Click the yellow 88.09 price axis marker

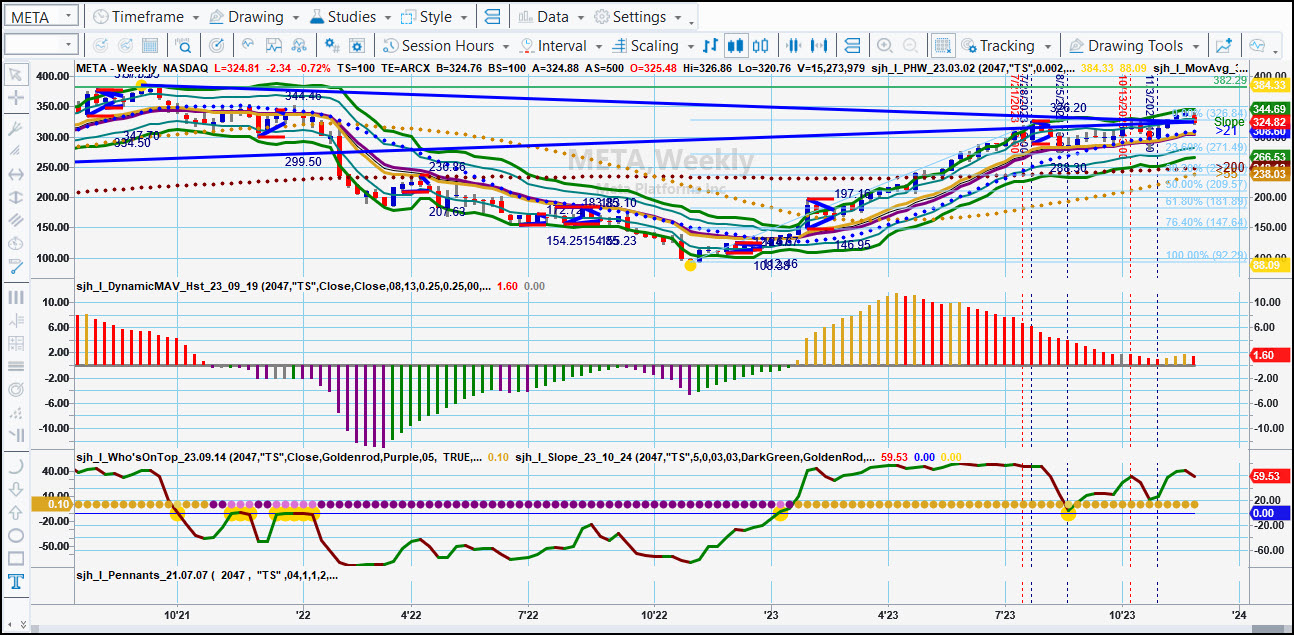tap(1270, 265)
